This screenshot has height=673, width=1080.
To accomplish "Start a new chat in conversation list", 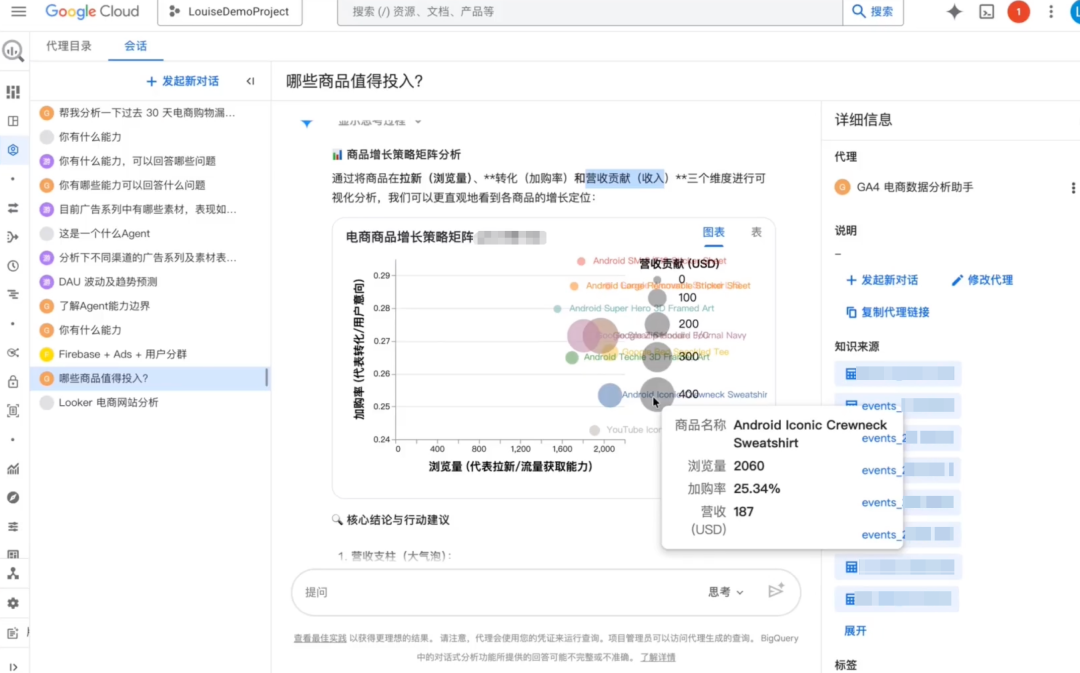I will click(x=183, y=81).
